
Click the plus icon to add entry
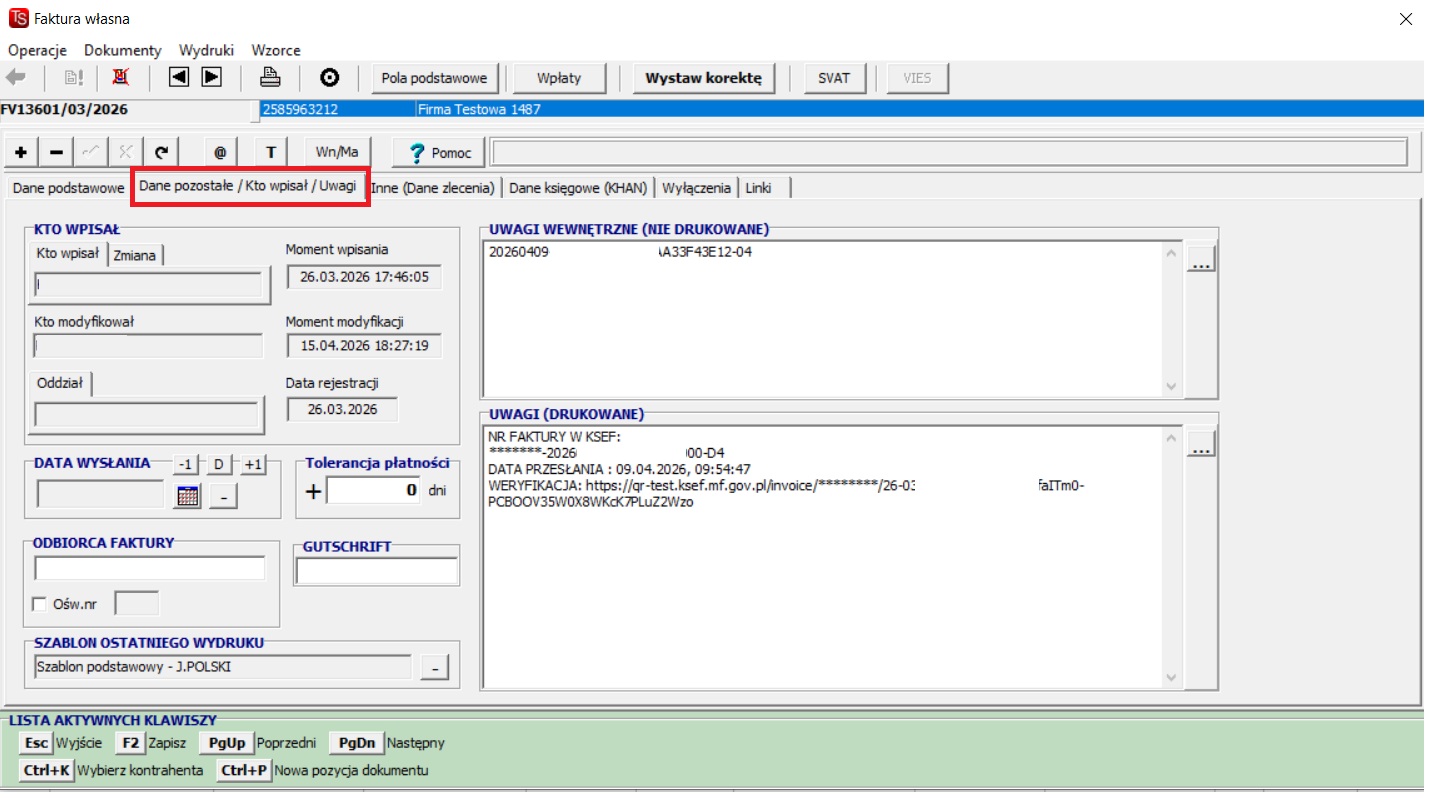[21, 152]
